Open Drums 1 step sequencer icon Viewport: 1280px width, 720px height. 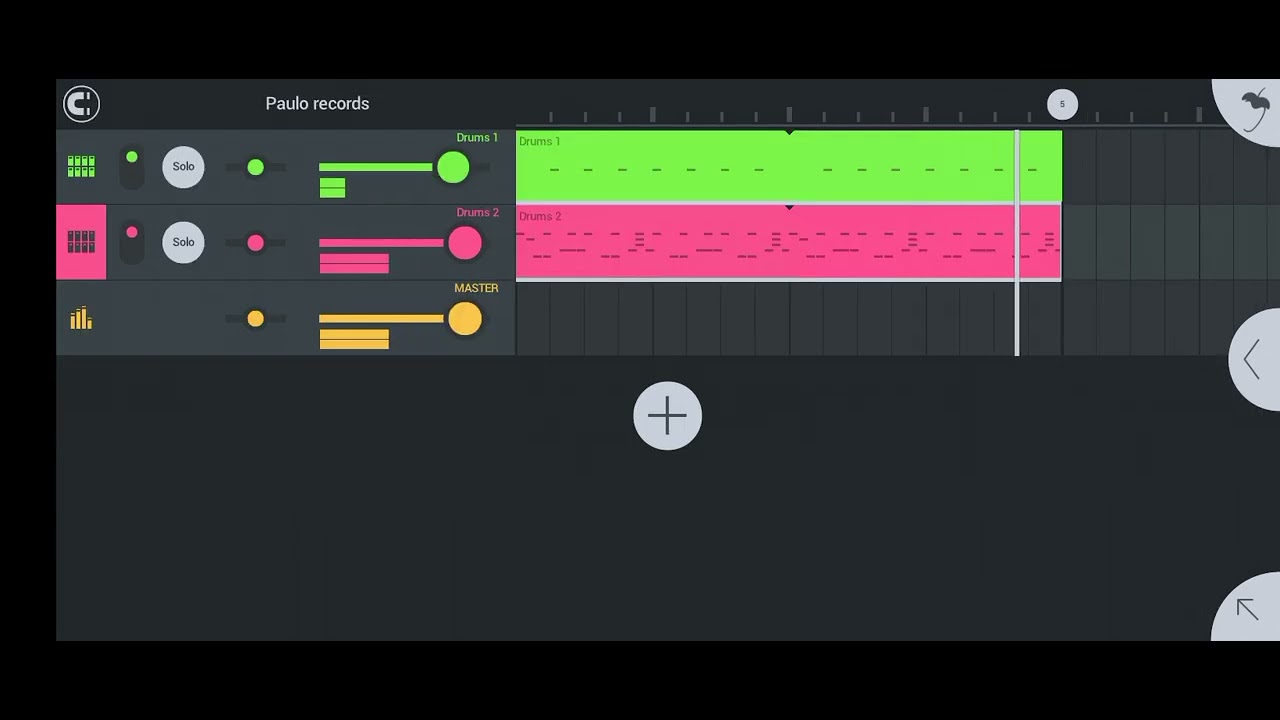(81, 166)
